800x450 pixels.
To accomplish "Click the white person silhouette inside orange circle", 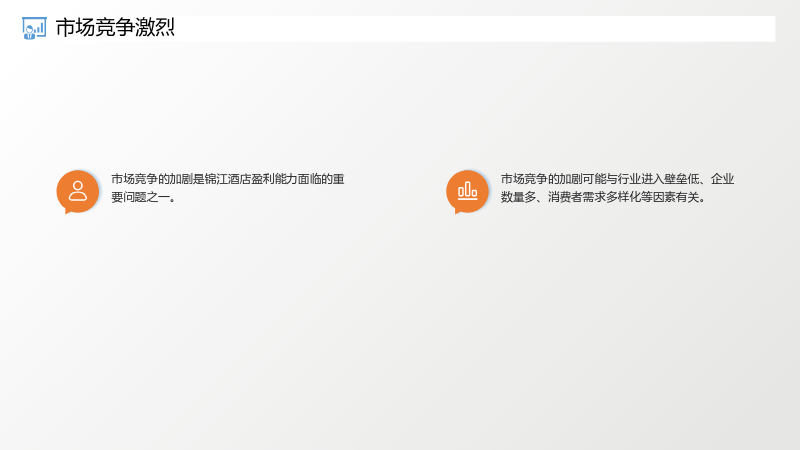I will (78, 191).
